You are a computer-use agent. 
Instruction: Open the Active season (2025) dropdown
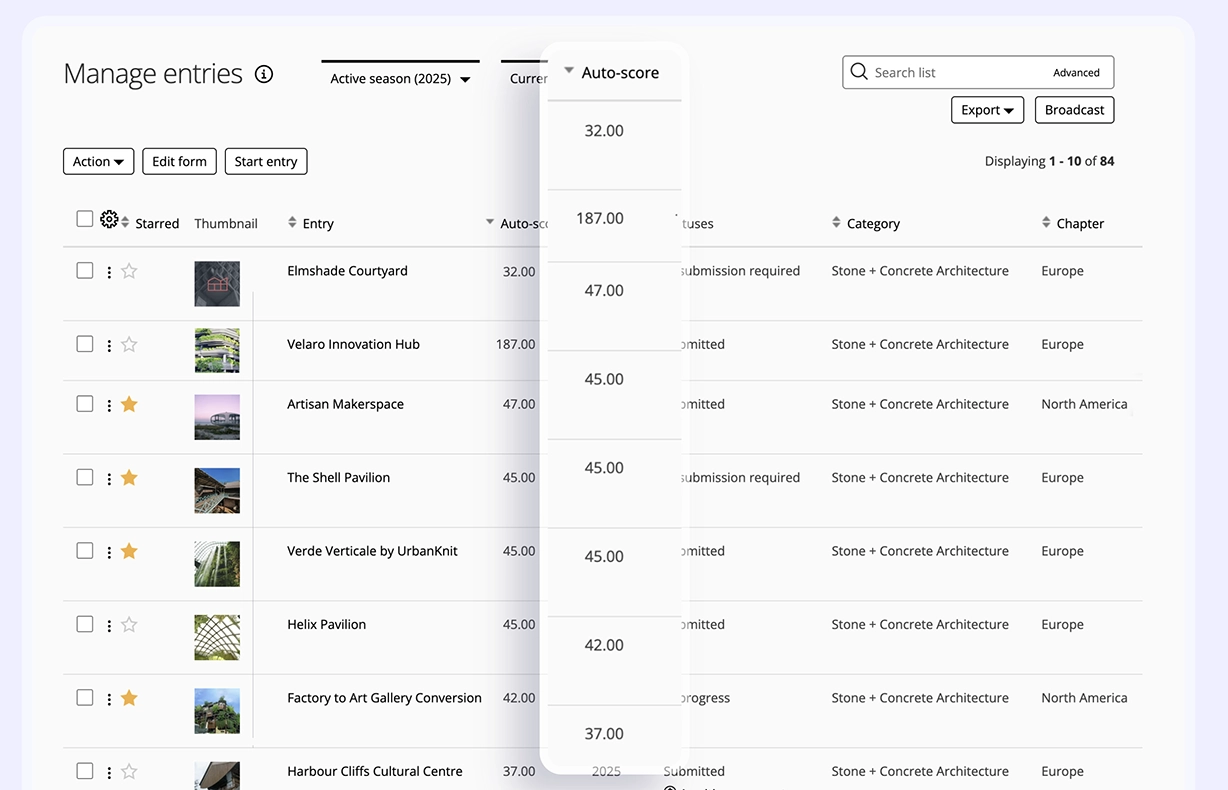coord(400,78)
